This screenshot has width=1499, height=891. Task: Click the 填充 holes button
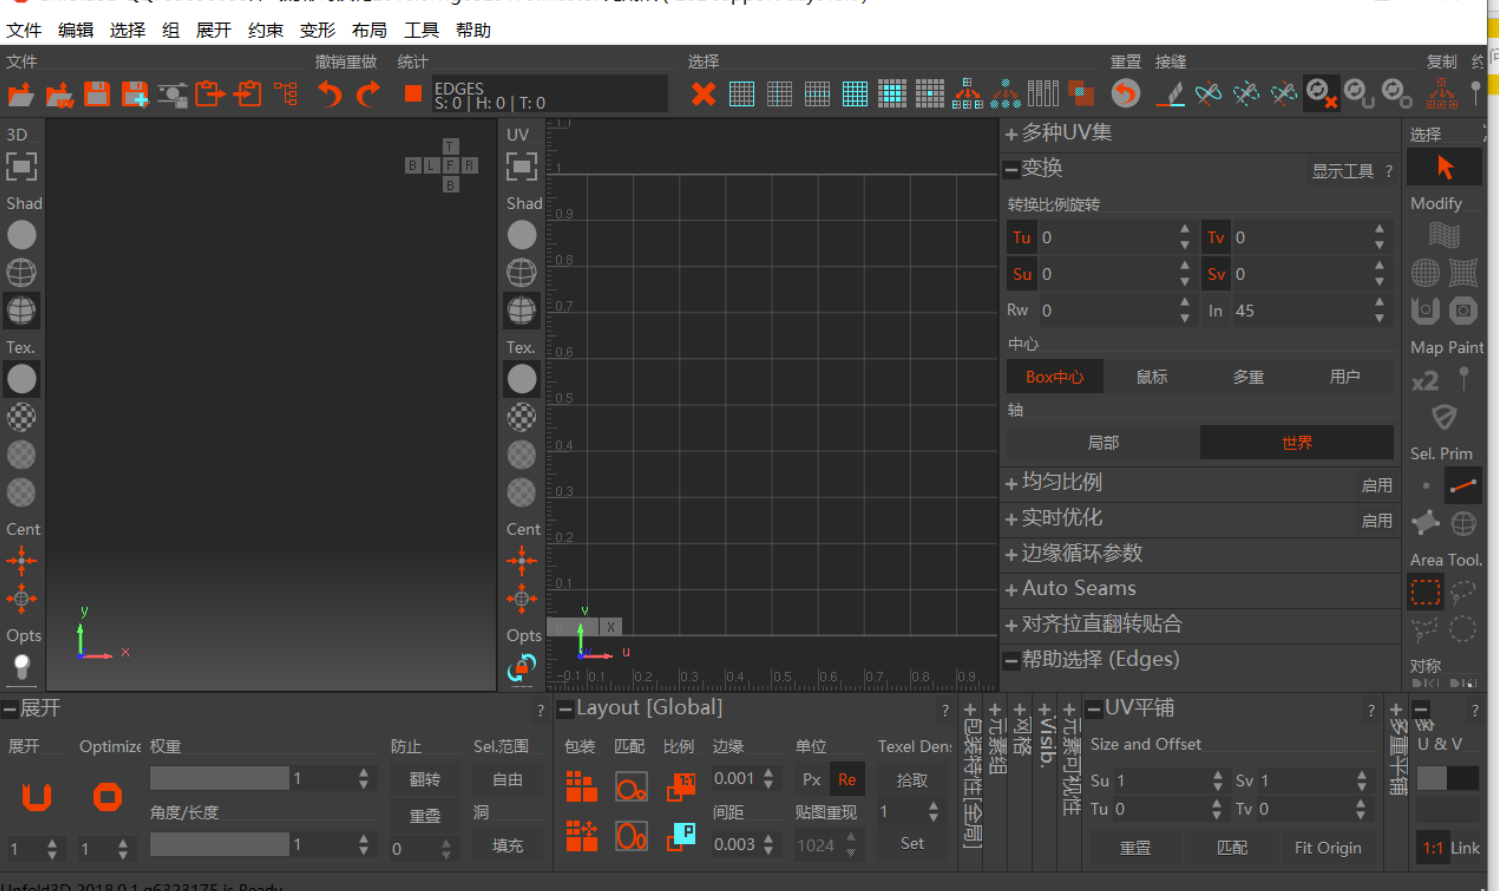coord(507,845)
